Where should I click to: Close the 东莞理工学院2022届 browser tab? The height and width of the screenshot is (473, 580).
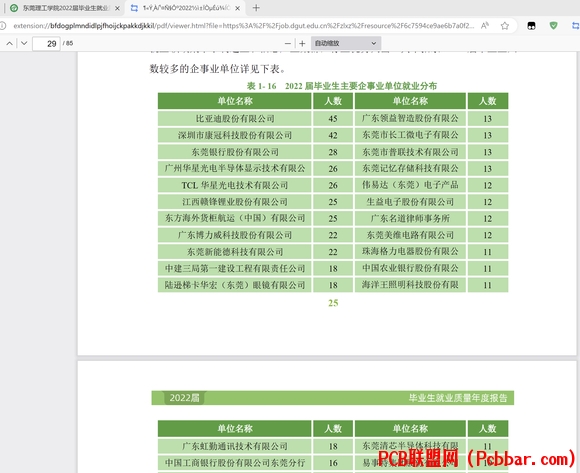click(117, 8)
